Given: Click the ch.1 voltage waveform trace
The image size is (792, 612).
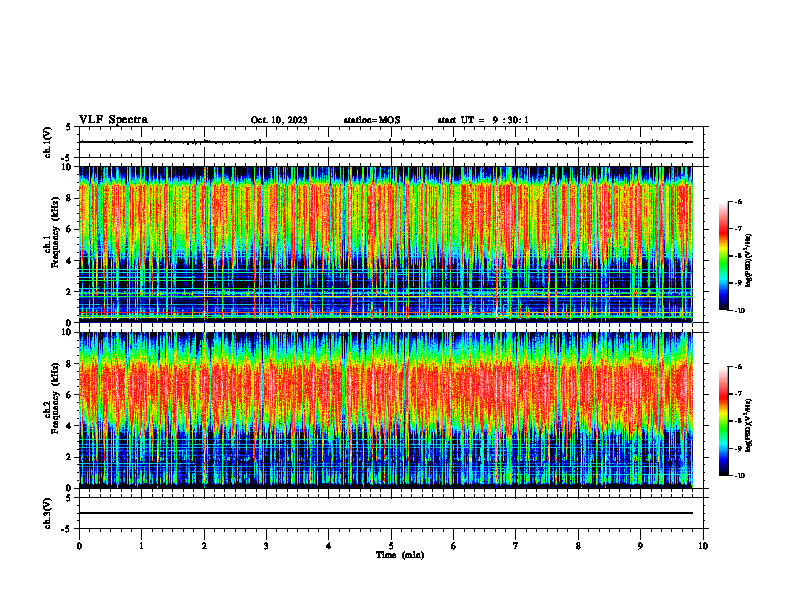Looking at the screenshot, I should [x=385, y=142].
